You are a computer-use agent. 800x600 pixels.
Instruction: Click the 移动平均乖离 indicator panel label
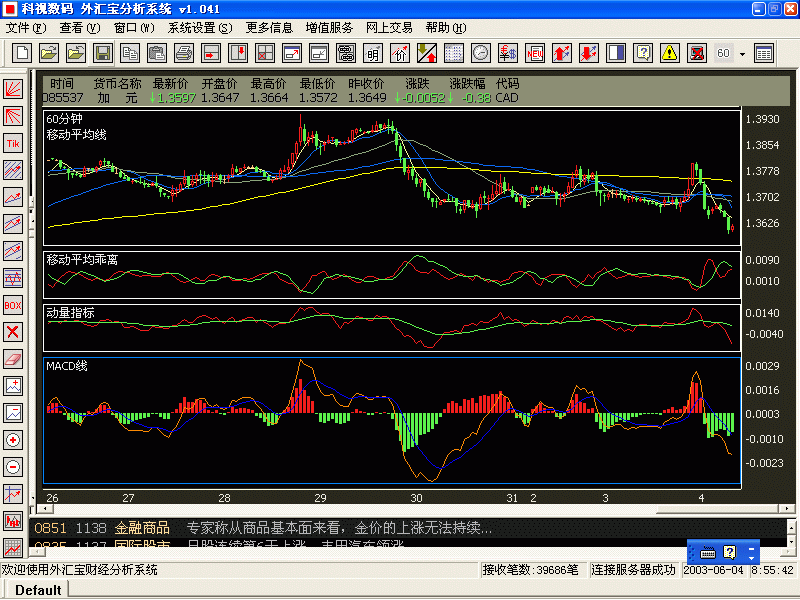[82, 260]
